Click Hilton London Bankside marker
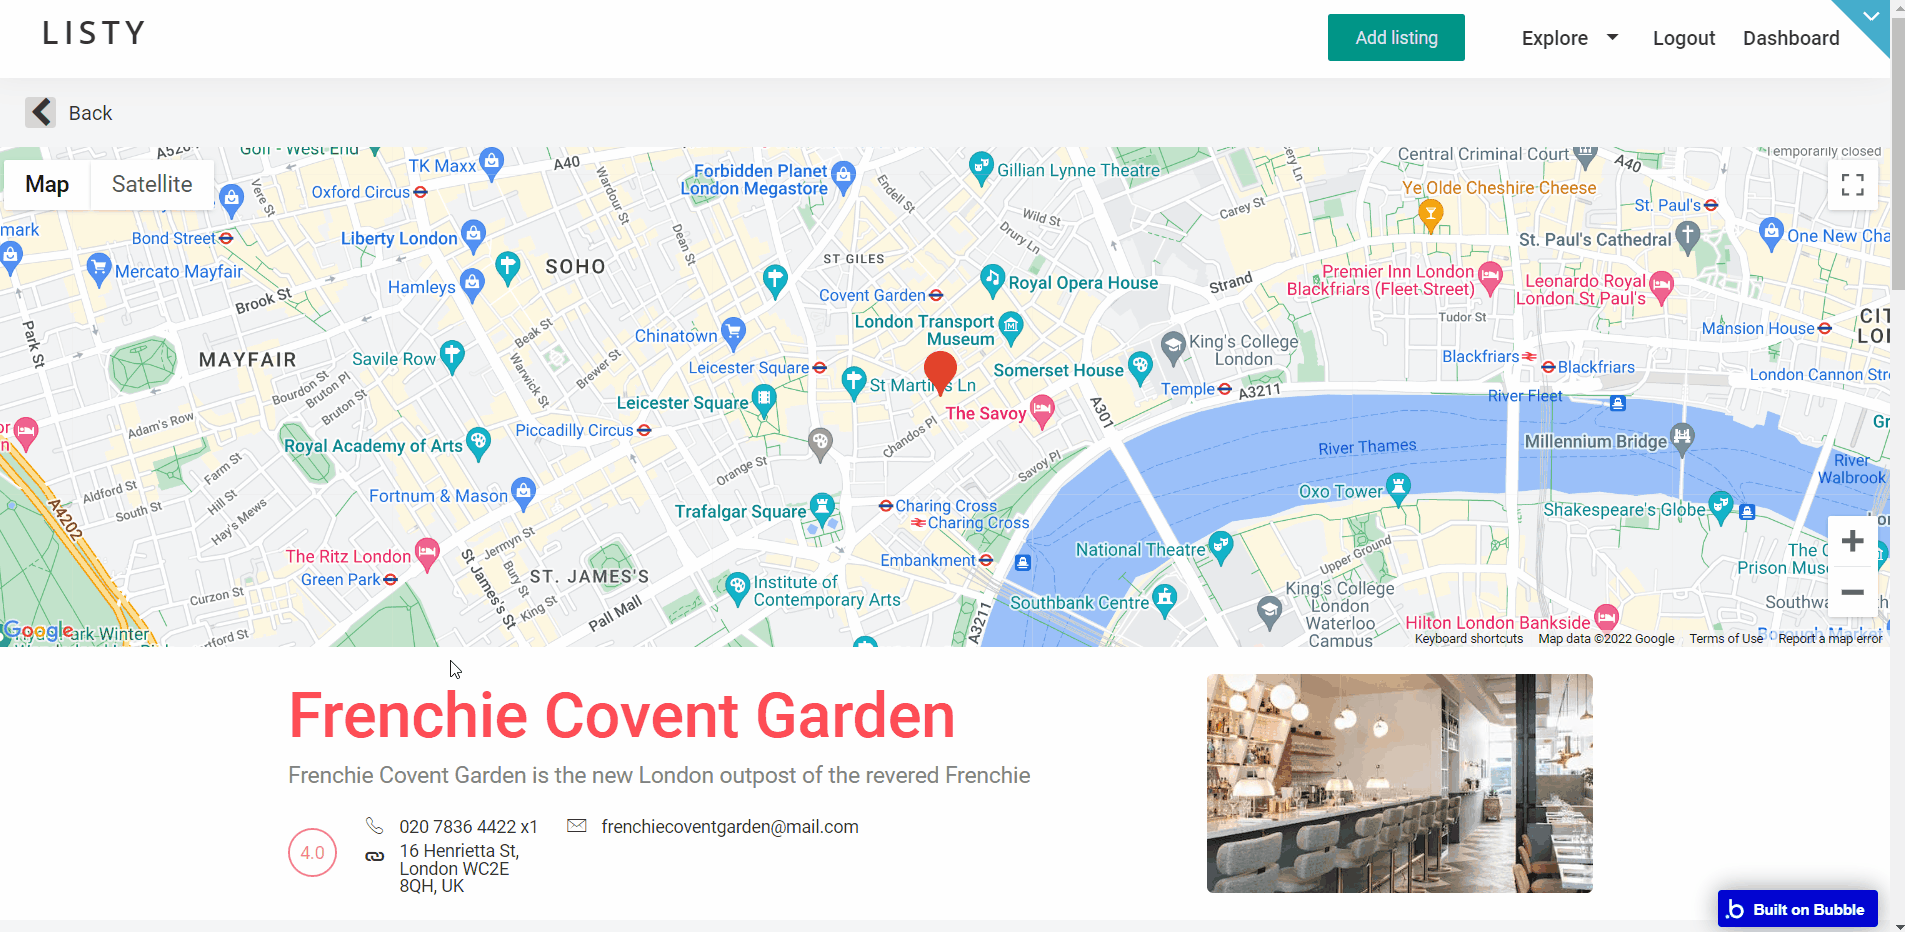The height and width of the screenshot is (932, 1905). point(1606,619)
